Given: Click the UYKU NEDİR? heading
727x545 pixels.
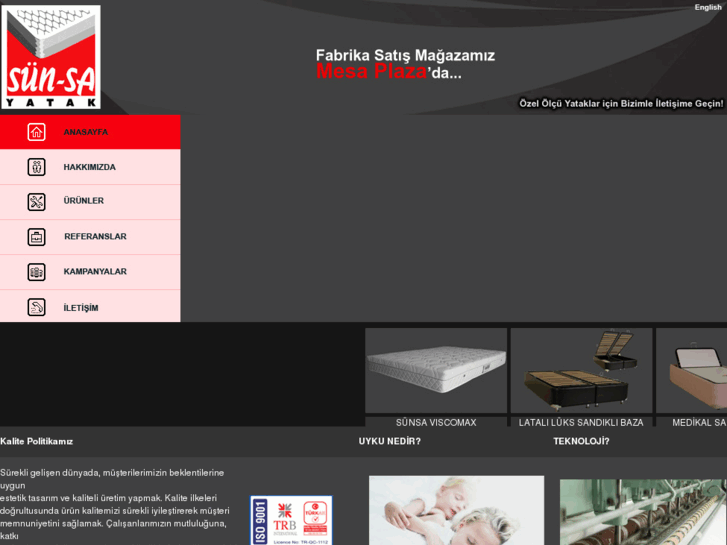Looking at the screenshot, I should point(389,442).
